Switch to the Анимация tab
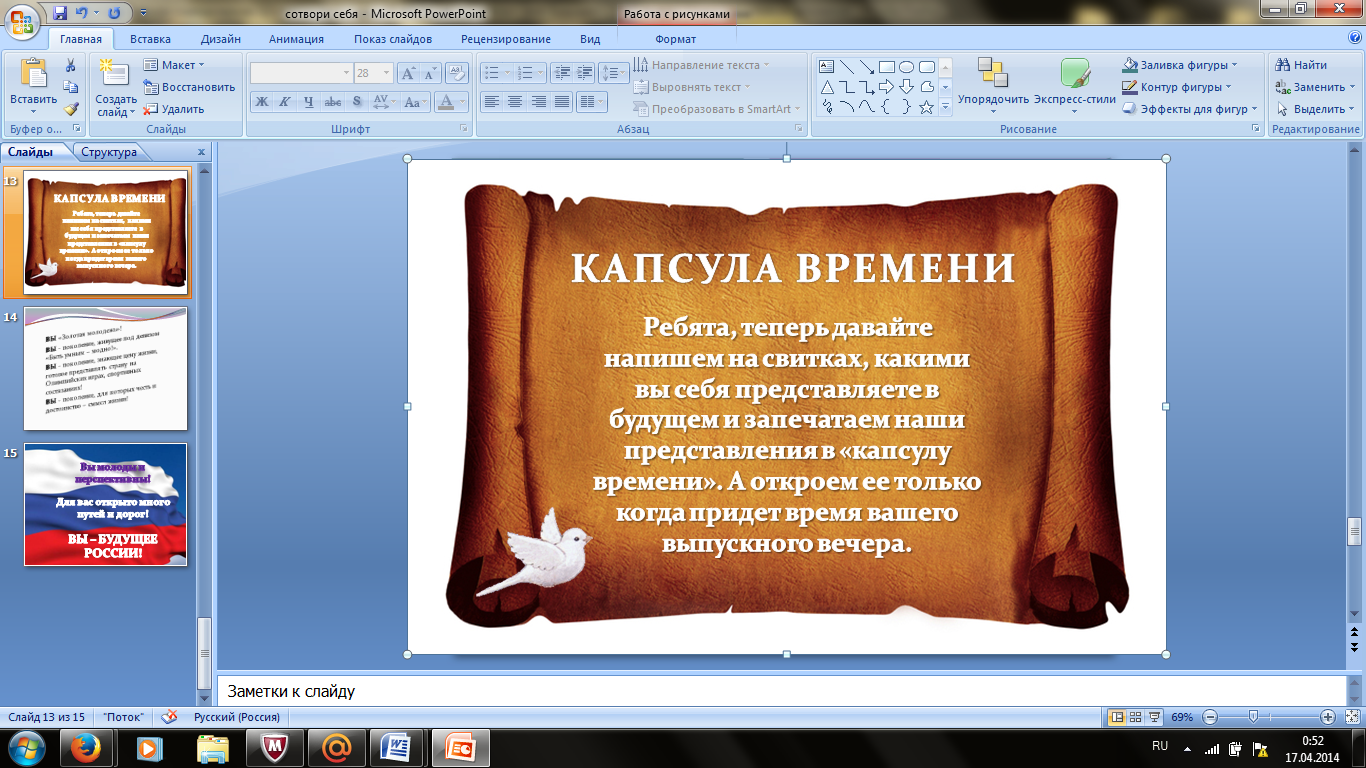Viewport: 1366px width, 768px height. click(296, 39)
